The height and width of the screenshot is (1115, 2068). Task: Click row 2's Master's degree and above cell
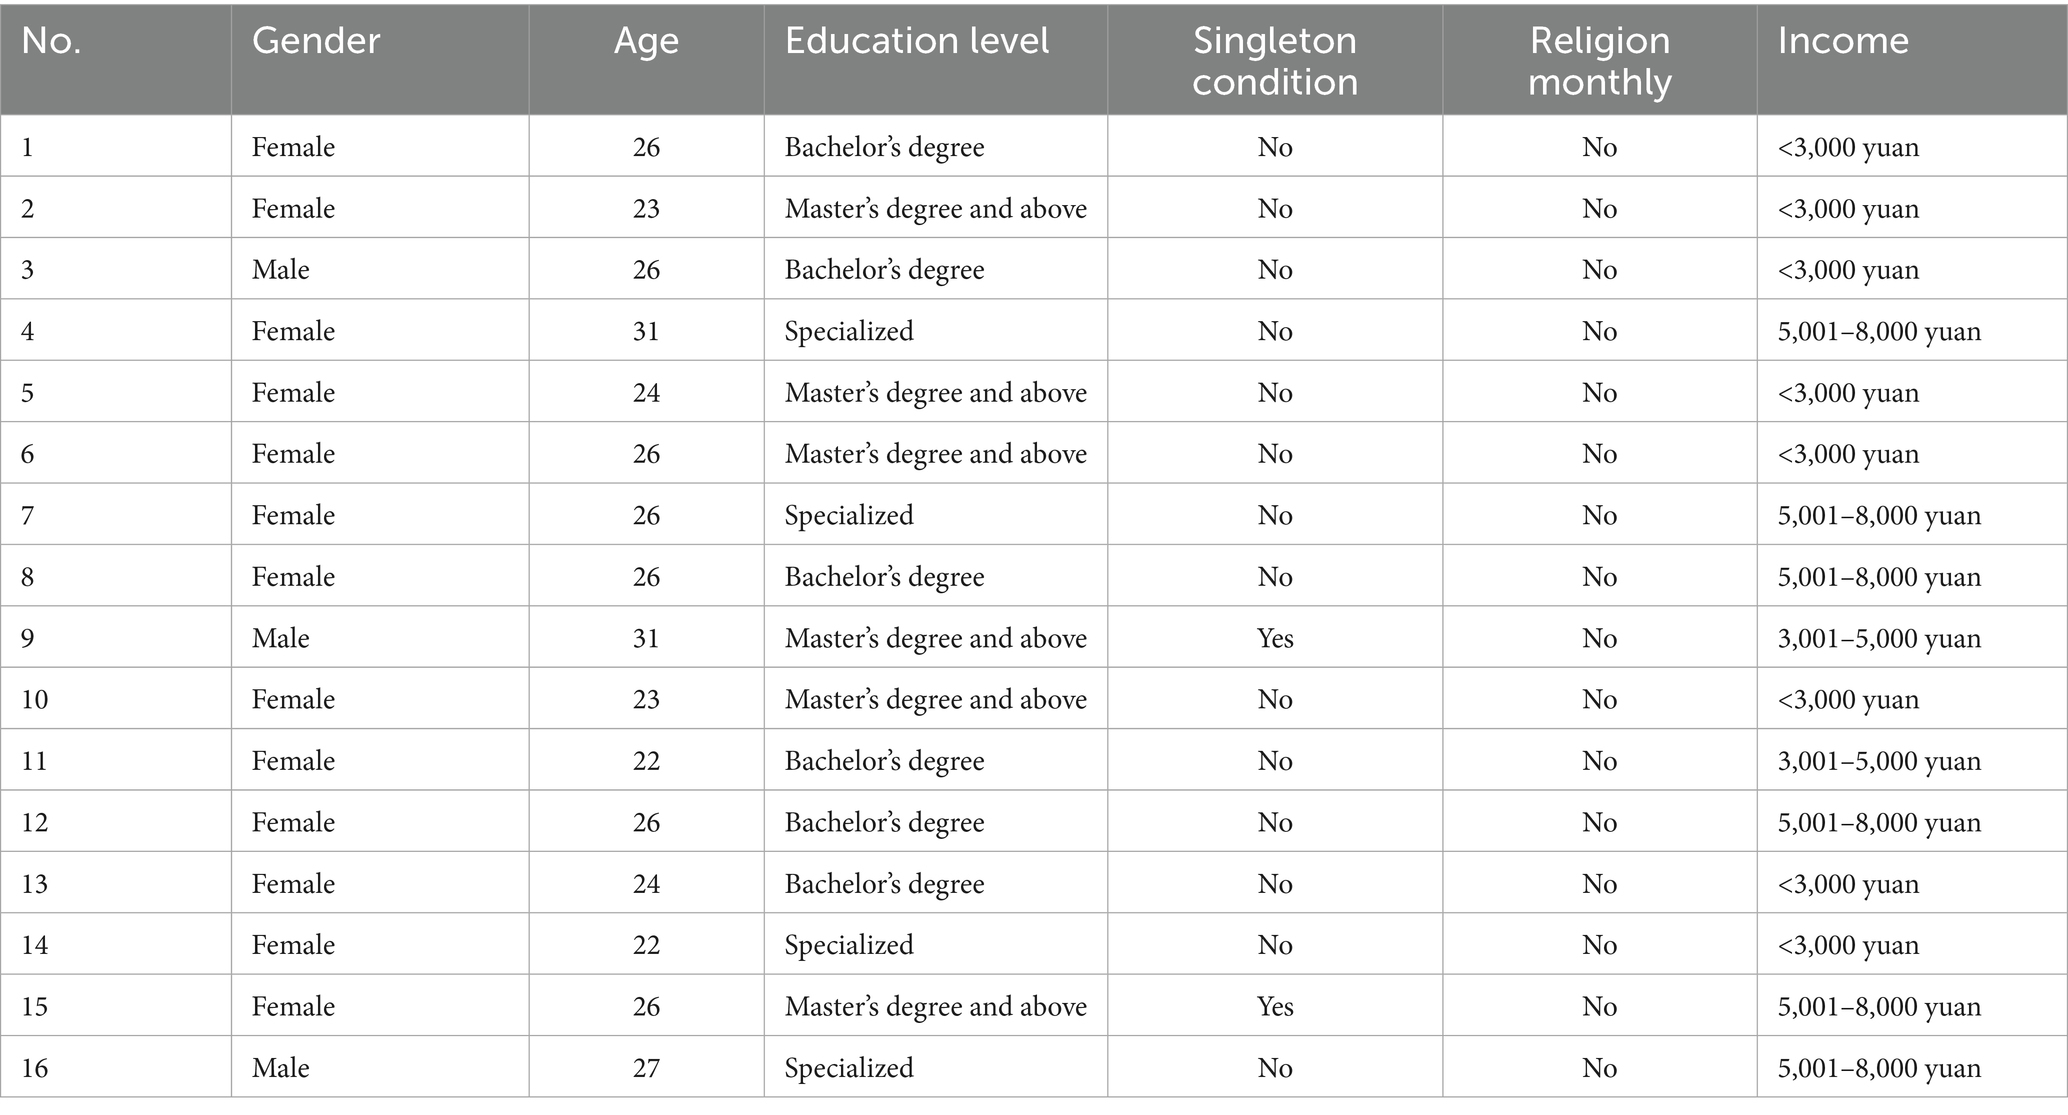(x=935, y=208)
